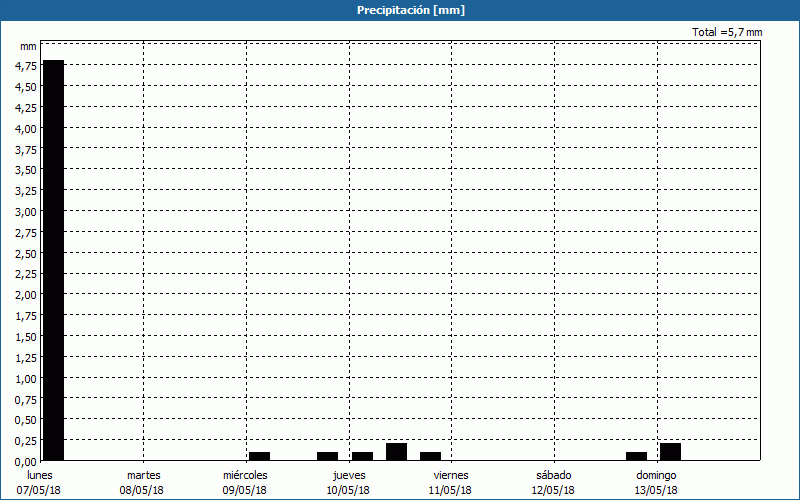Click the small bar just before jueves gridline

click(328, 456)
